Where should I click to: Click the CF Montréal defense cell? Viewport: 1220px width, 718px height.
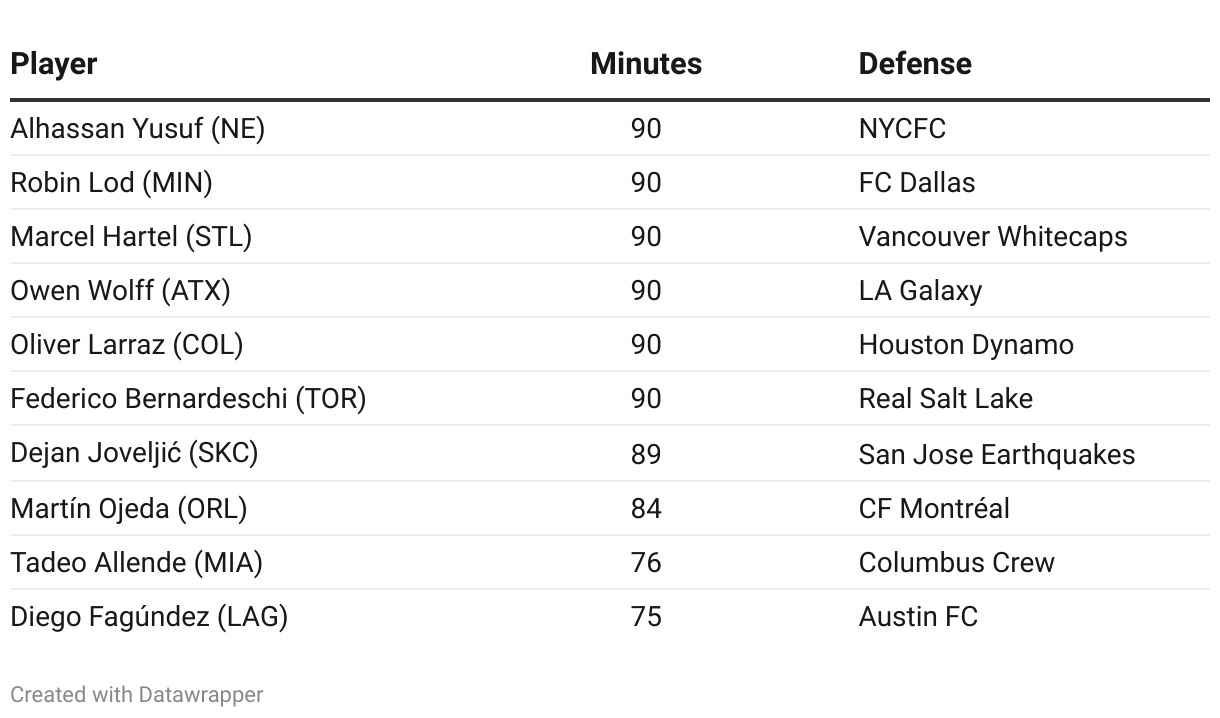[x=933, y=508]
